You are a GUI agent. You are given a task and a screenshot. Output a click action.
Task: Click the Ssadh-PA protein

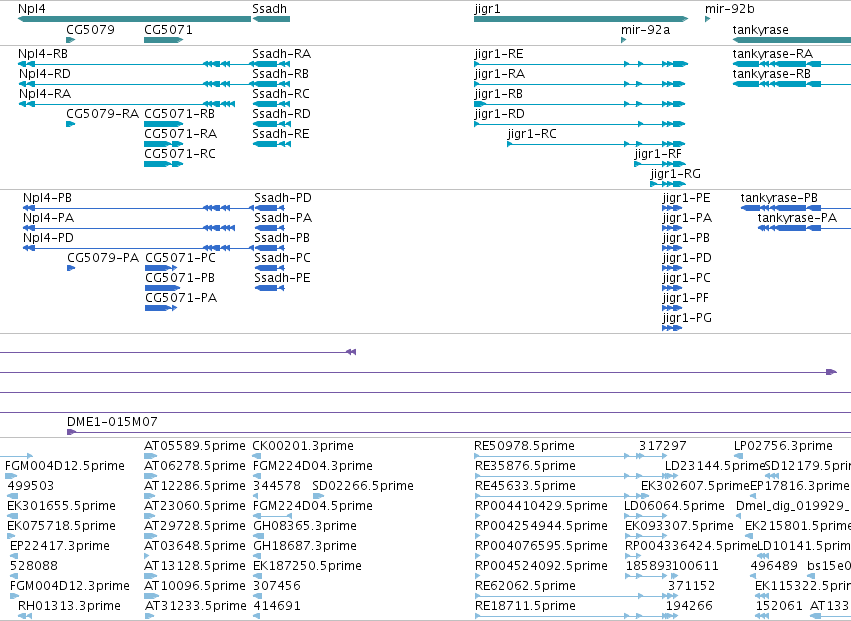tap(270, 228)
